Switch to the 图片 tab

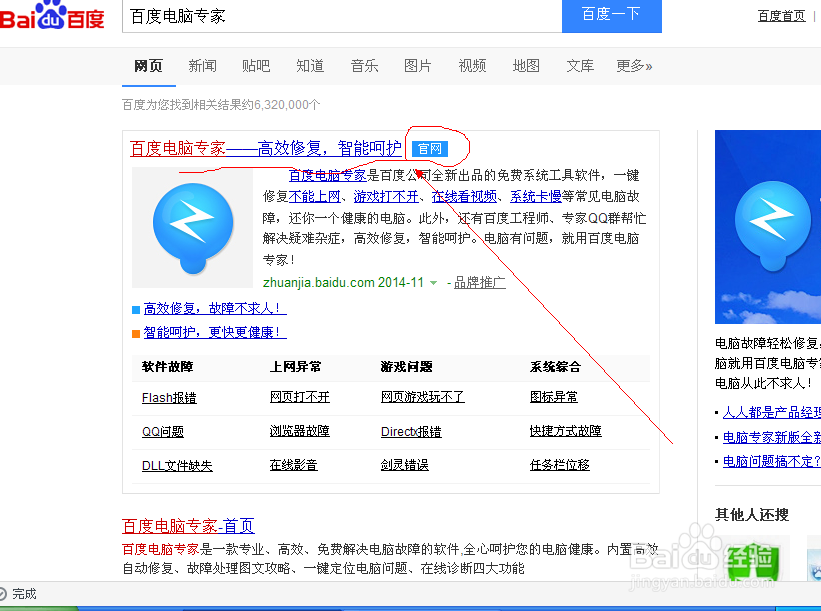pyautogui.click(x=418, y=66)
